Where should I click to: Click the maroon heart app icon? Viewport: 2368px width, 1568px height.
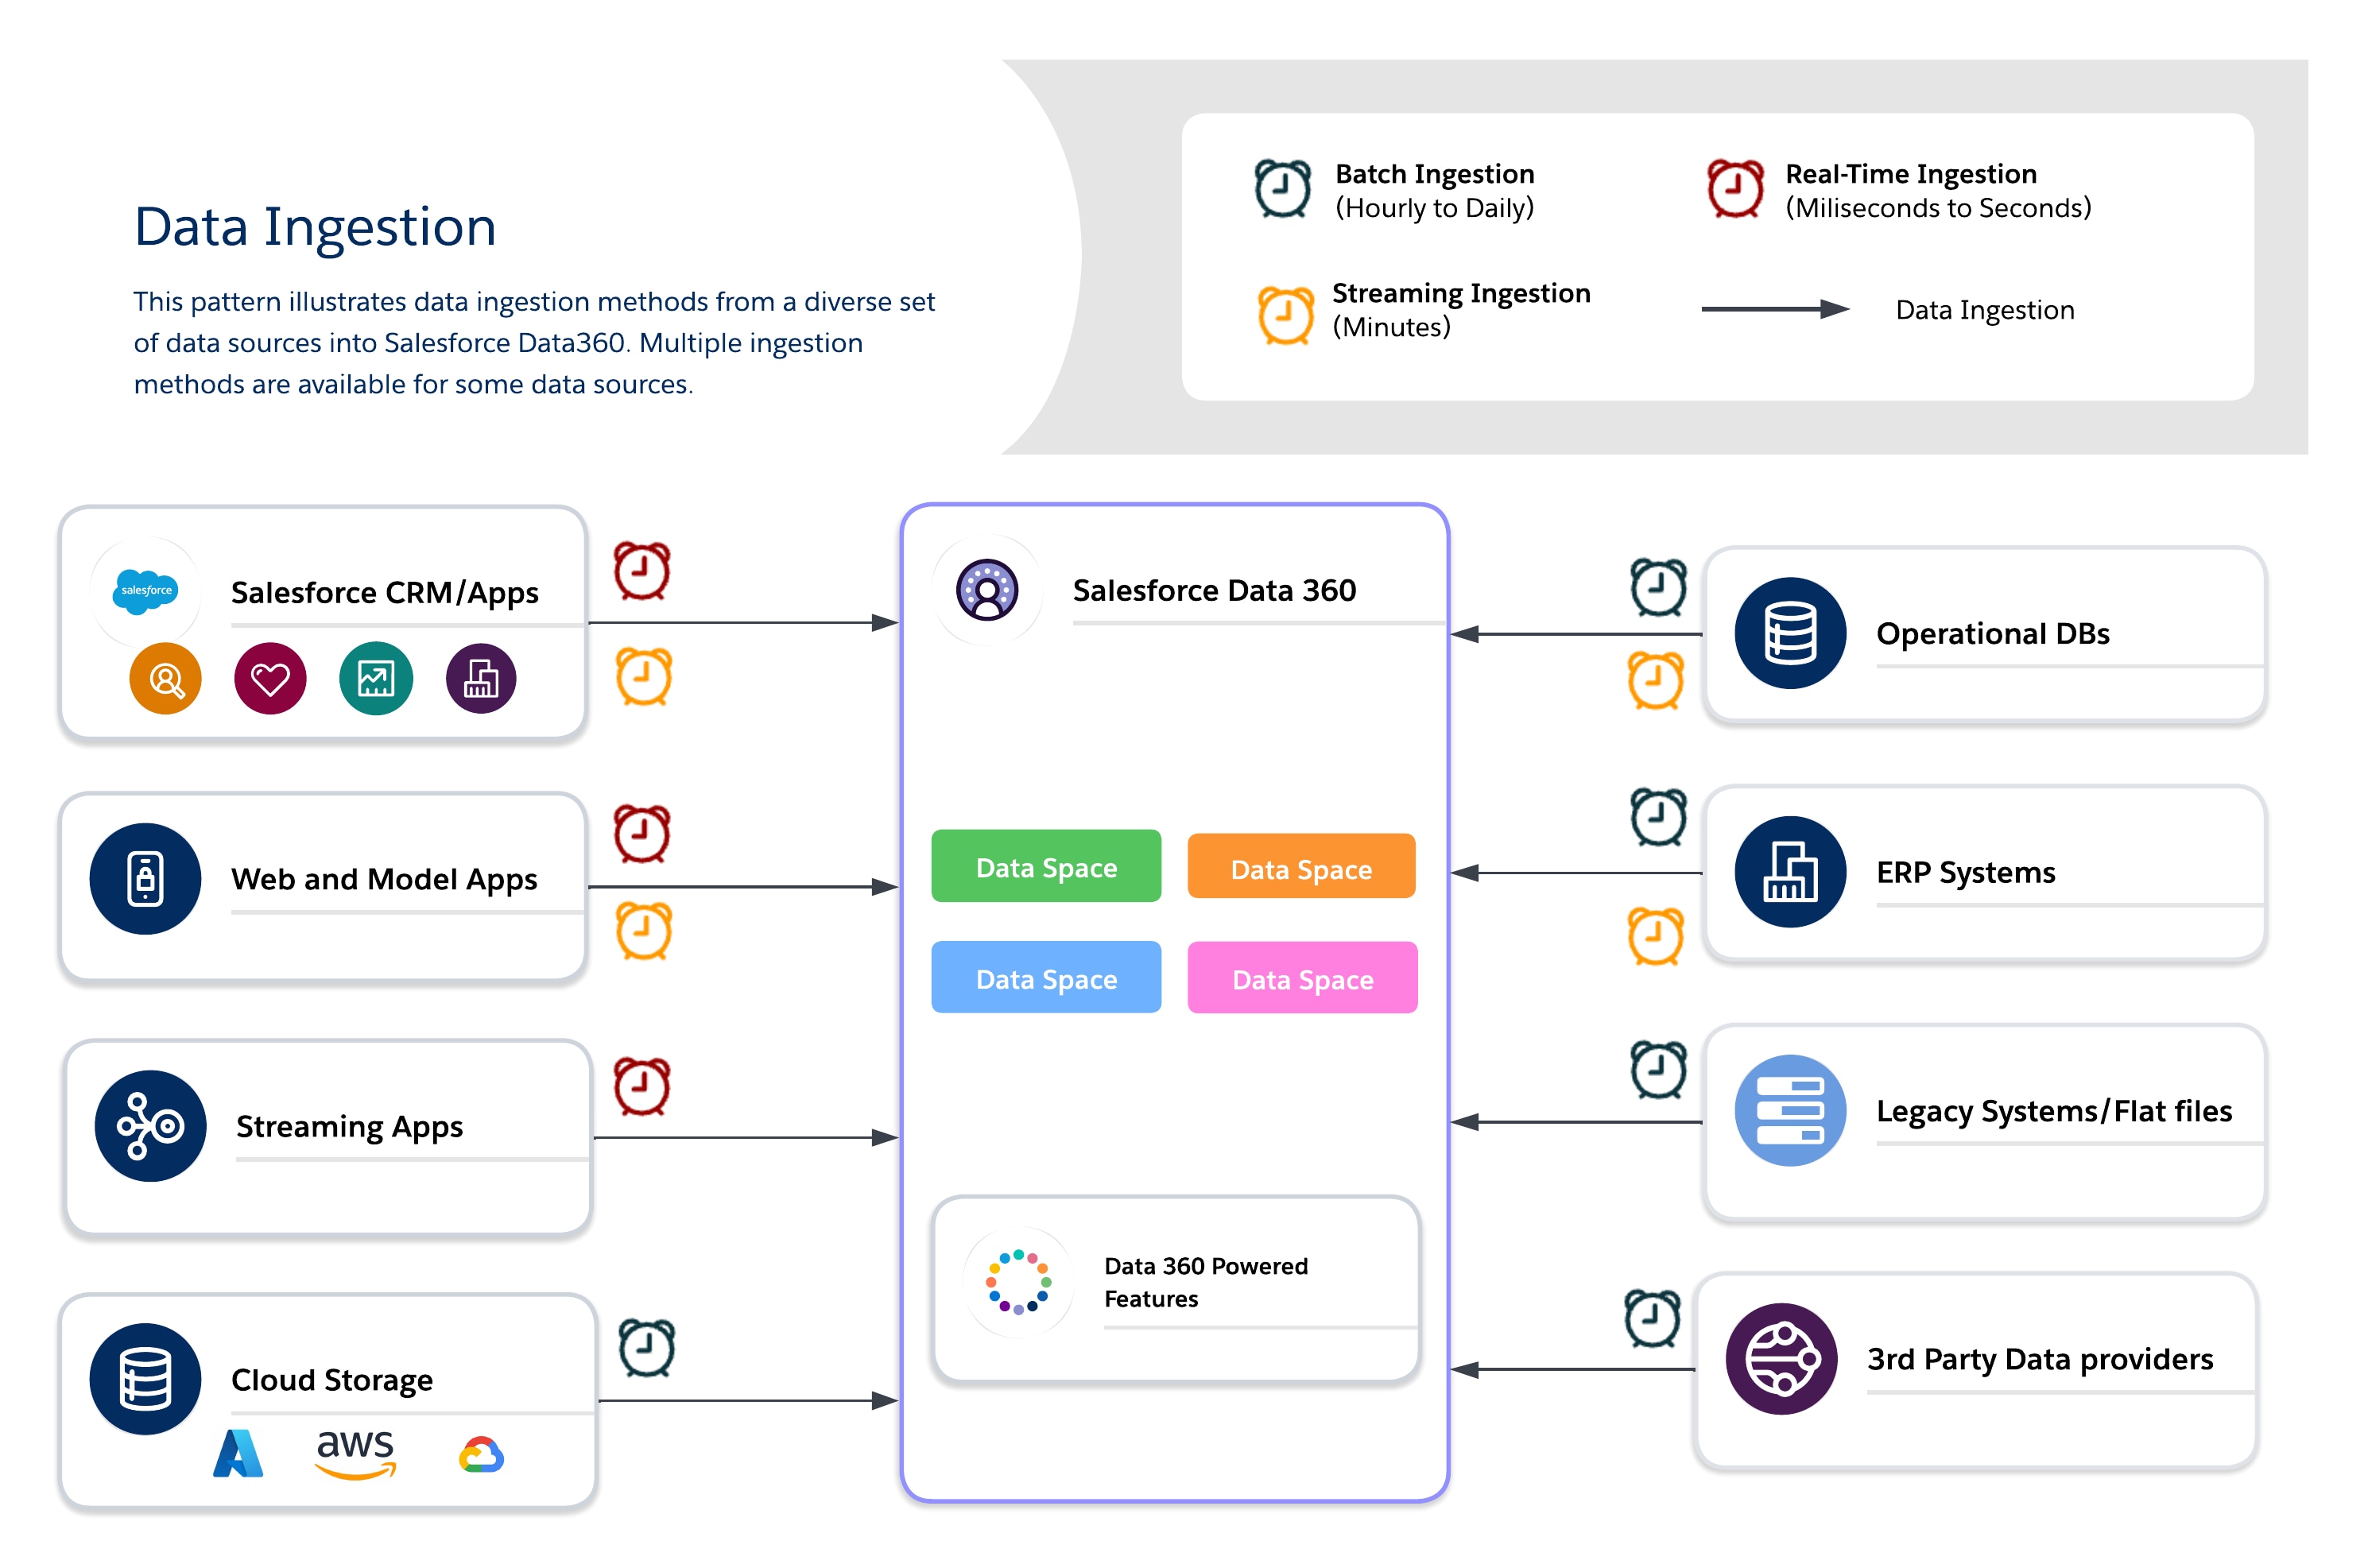pyautogui.click(x=270, y=679)
